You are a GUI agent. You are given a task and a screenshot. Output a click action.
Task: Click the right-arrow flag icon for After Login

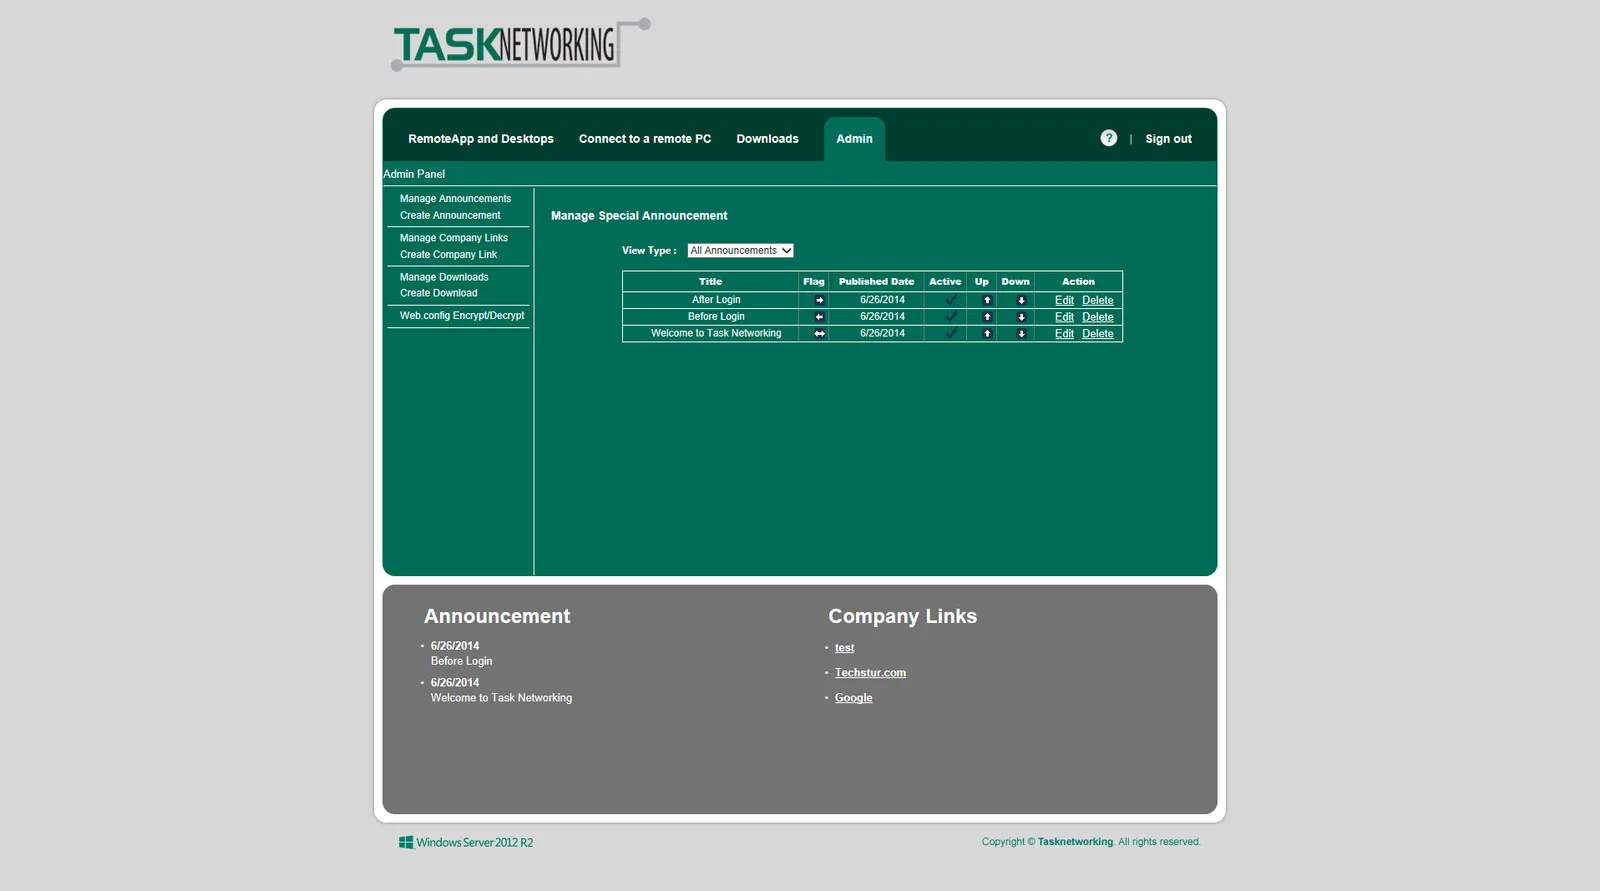(x=819, y=300)
